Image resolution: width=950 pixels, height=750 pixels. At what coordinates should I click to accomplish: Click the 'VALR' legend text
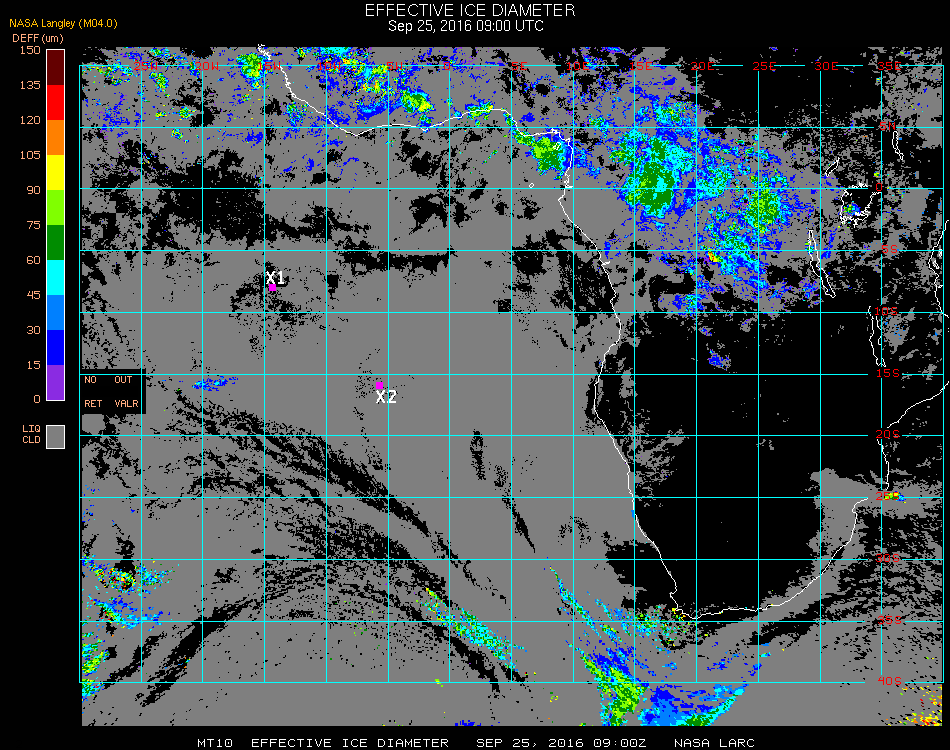126,403
